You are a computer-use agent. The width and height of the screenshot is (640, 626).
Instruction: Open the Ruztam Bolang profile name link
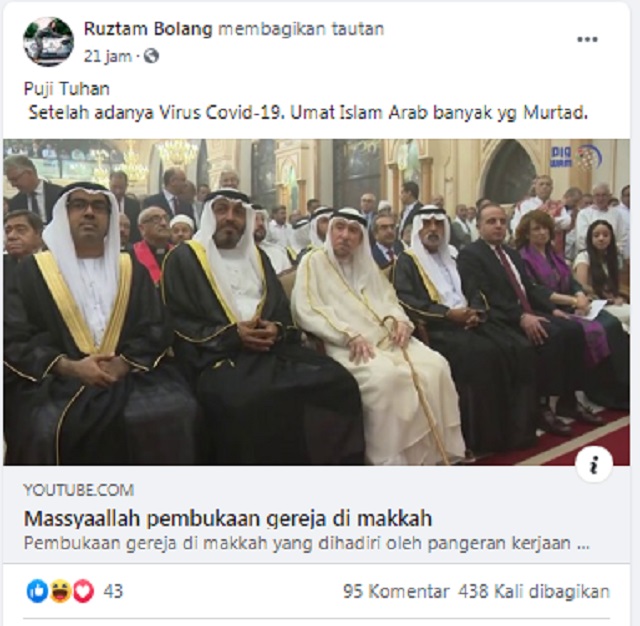coord(148,29)
